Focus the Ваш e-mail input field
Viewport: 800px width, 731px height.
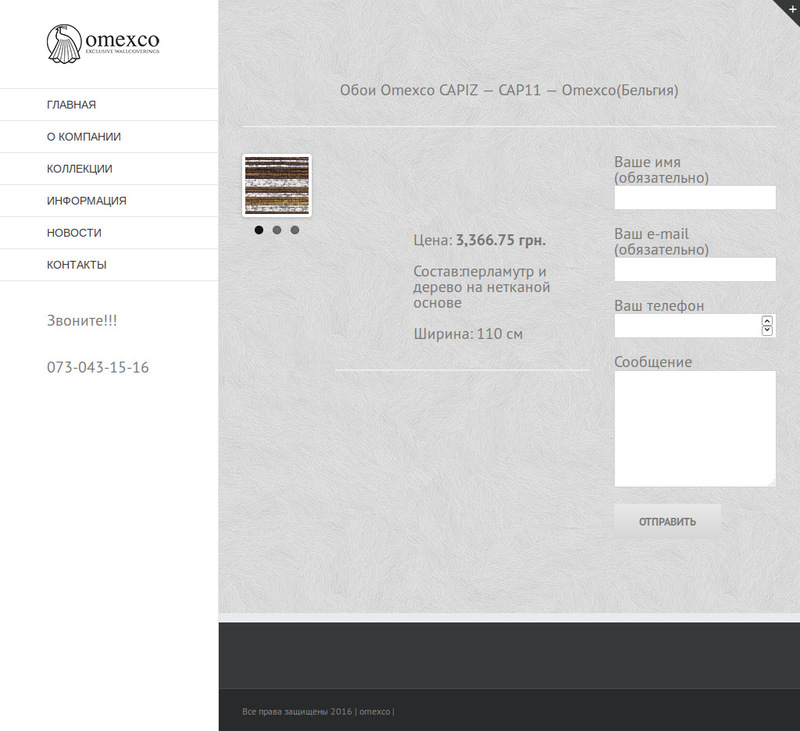(695, 269)
